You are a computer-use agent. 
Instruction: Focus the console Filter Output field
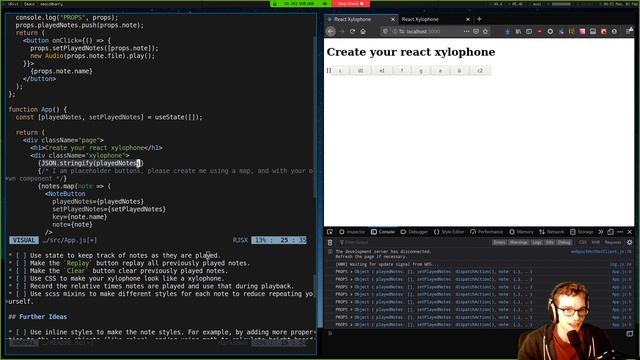coord(412,242)
